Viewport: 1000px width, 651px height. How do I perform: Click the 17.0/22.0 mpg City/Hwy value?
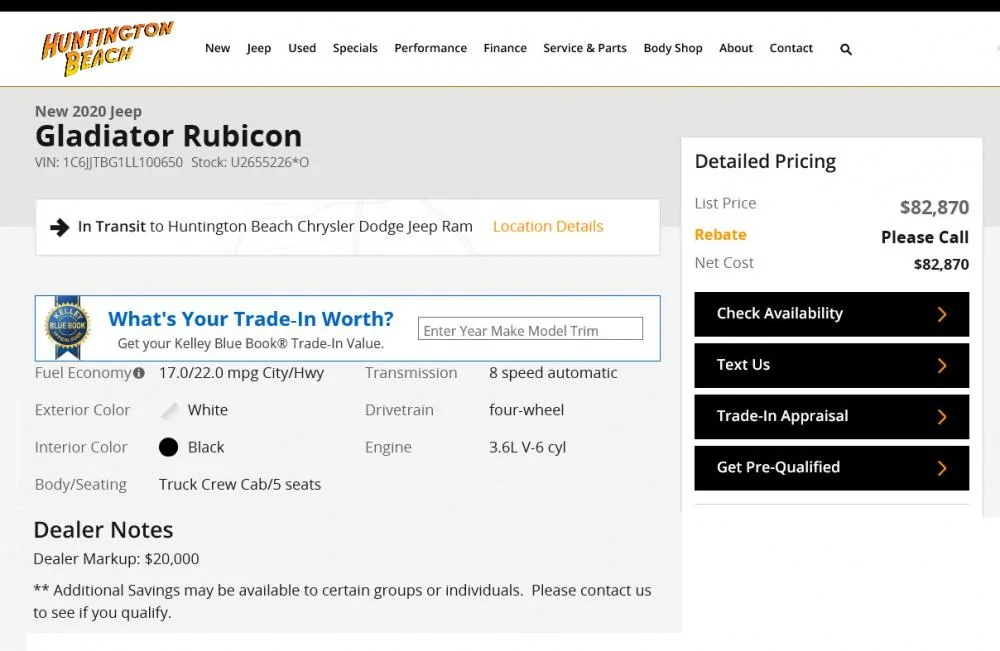(x=241, y=373)
